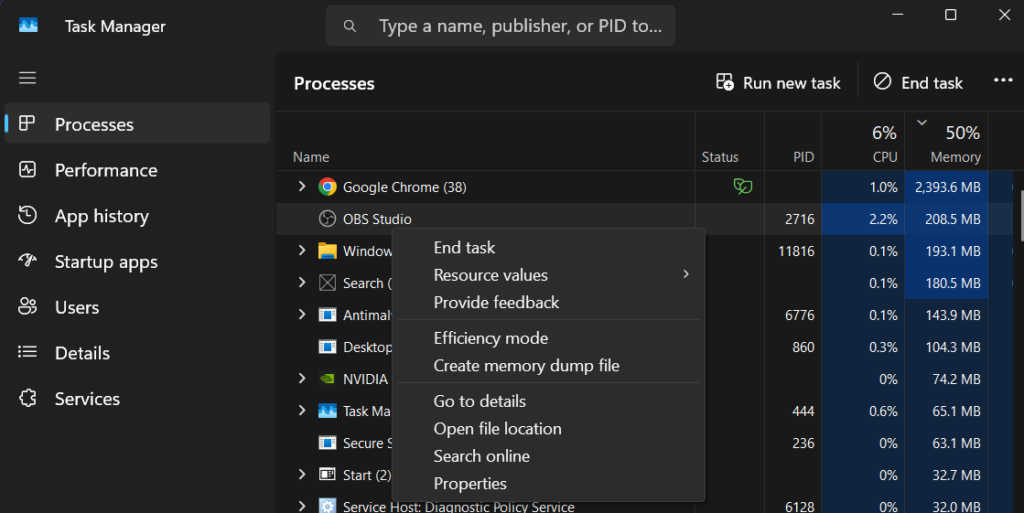Click the search magnifier icon

click(350, 26)
